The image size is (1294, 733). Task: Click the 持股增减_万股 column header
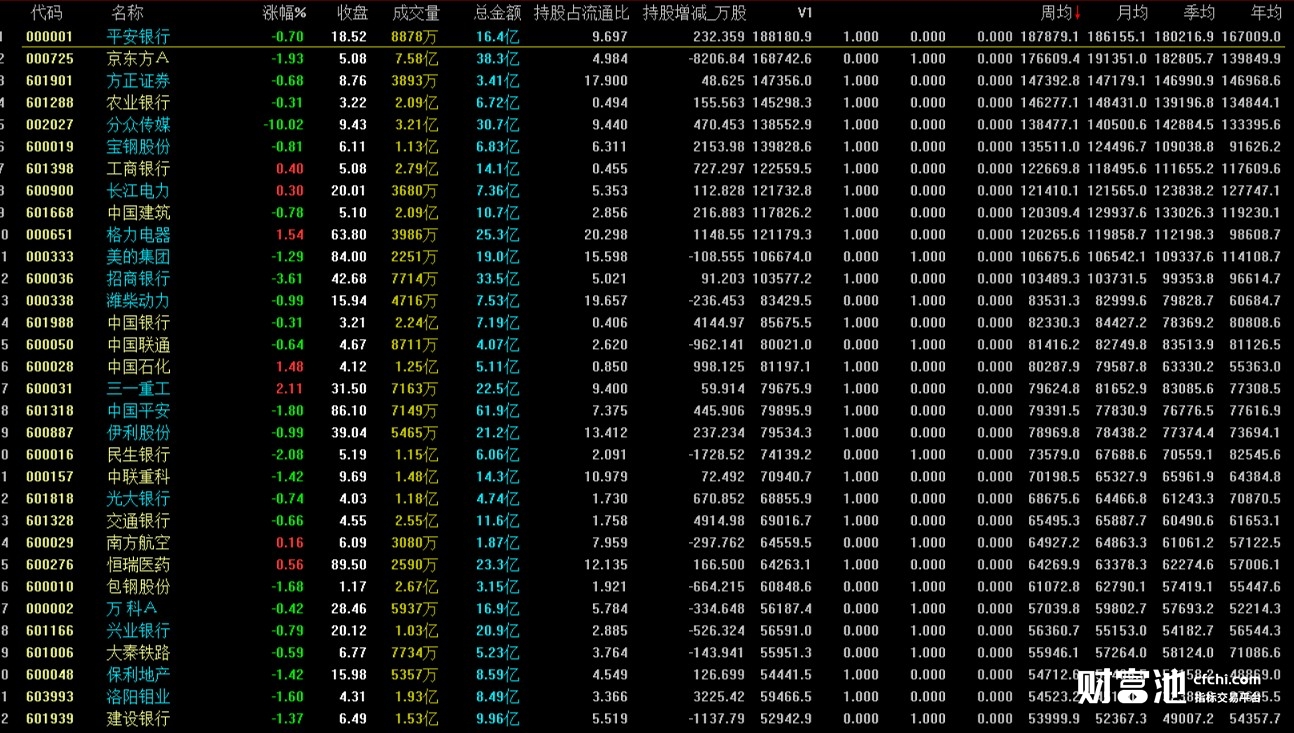[x=694, y=13]
